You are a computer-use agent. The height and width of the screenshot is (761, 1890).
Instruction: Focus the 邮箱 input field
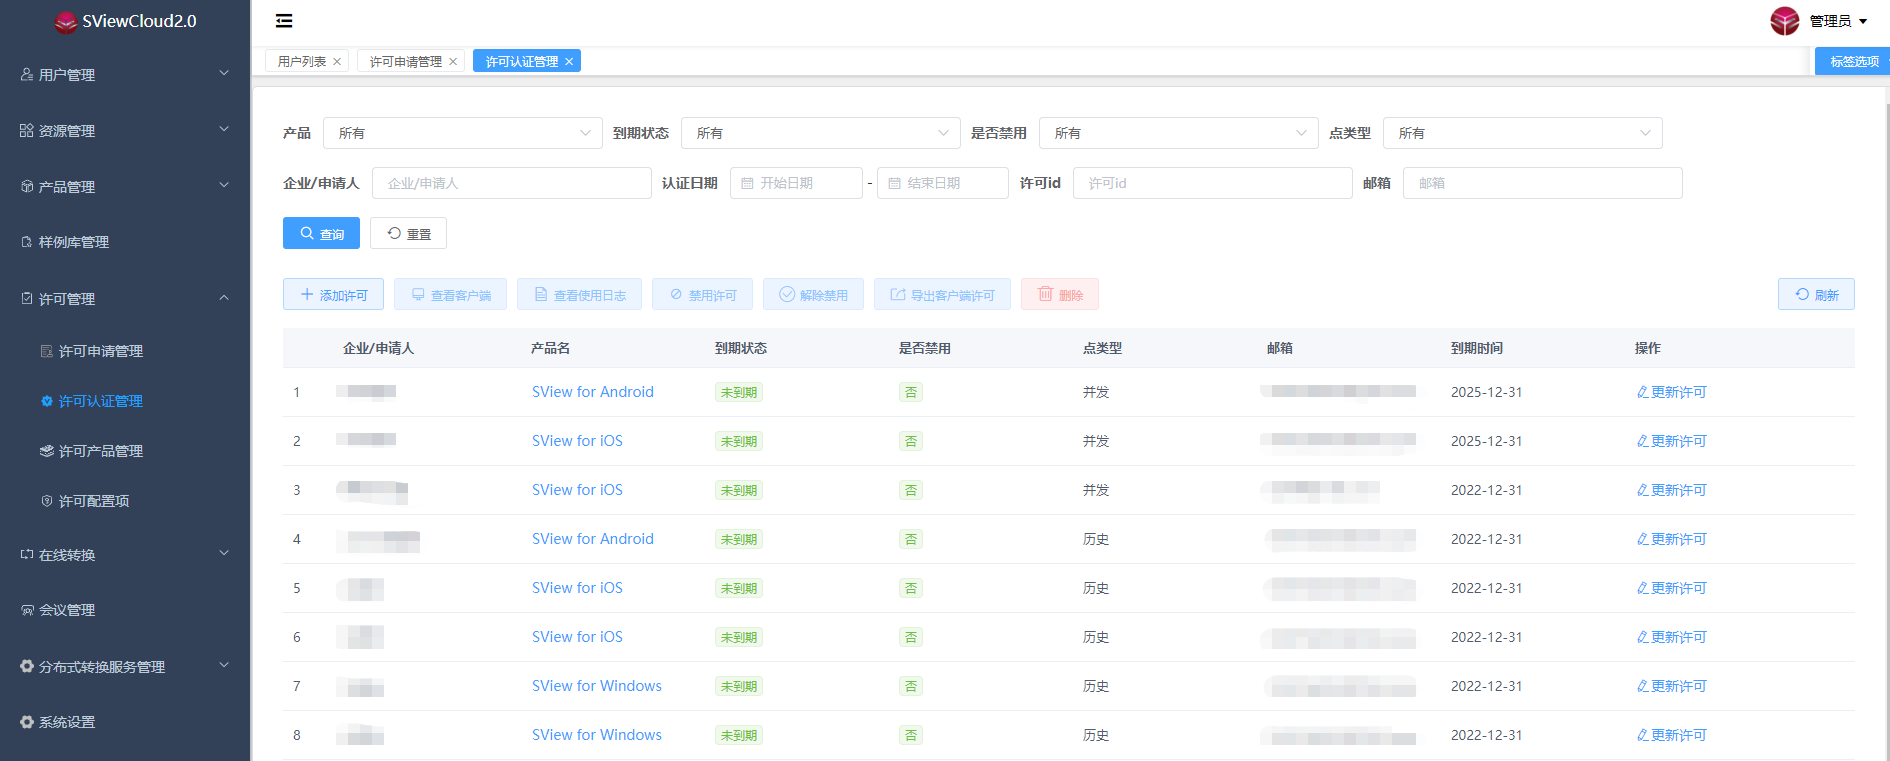click(1543, 183)
